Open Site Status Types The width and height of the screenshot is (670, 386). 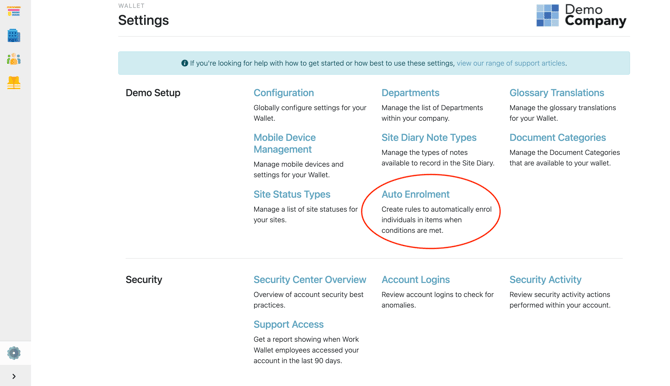pyautogui.click(x=292, y=194)
